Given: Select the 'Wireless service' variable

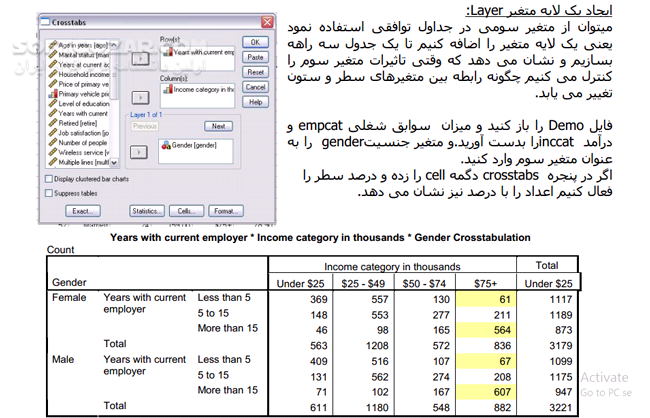Looking at the screenshot, I should (x=79, y=153).
